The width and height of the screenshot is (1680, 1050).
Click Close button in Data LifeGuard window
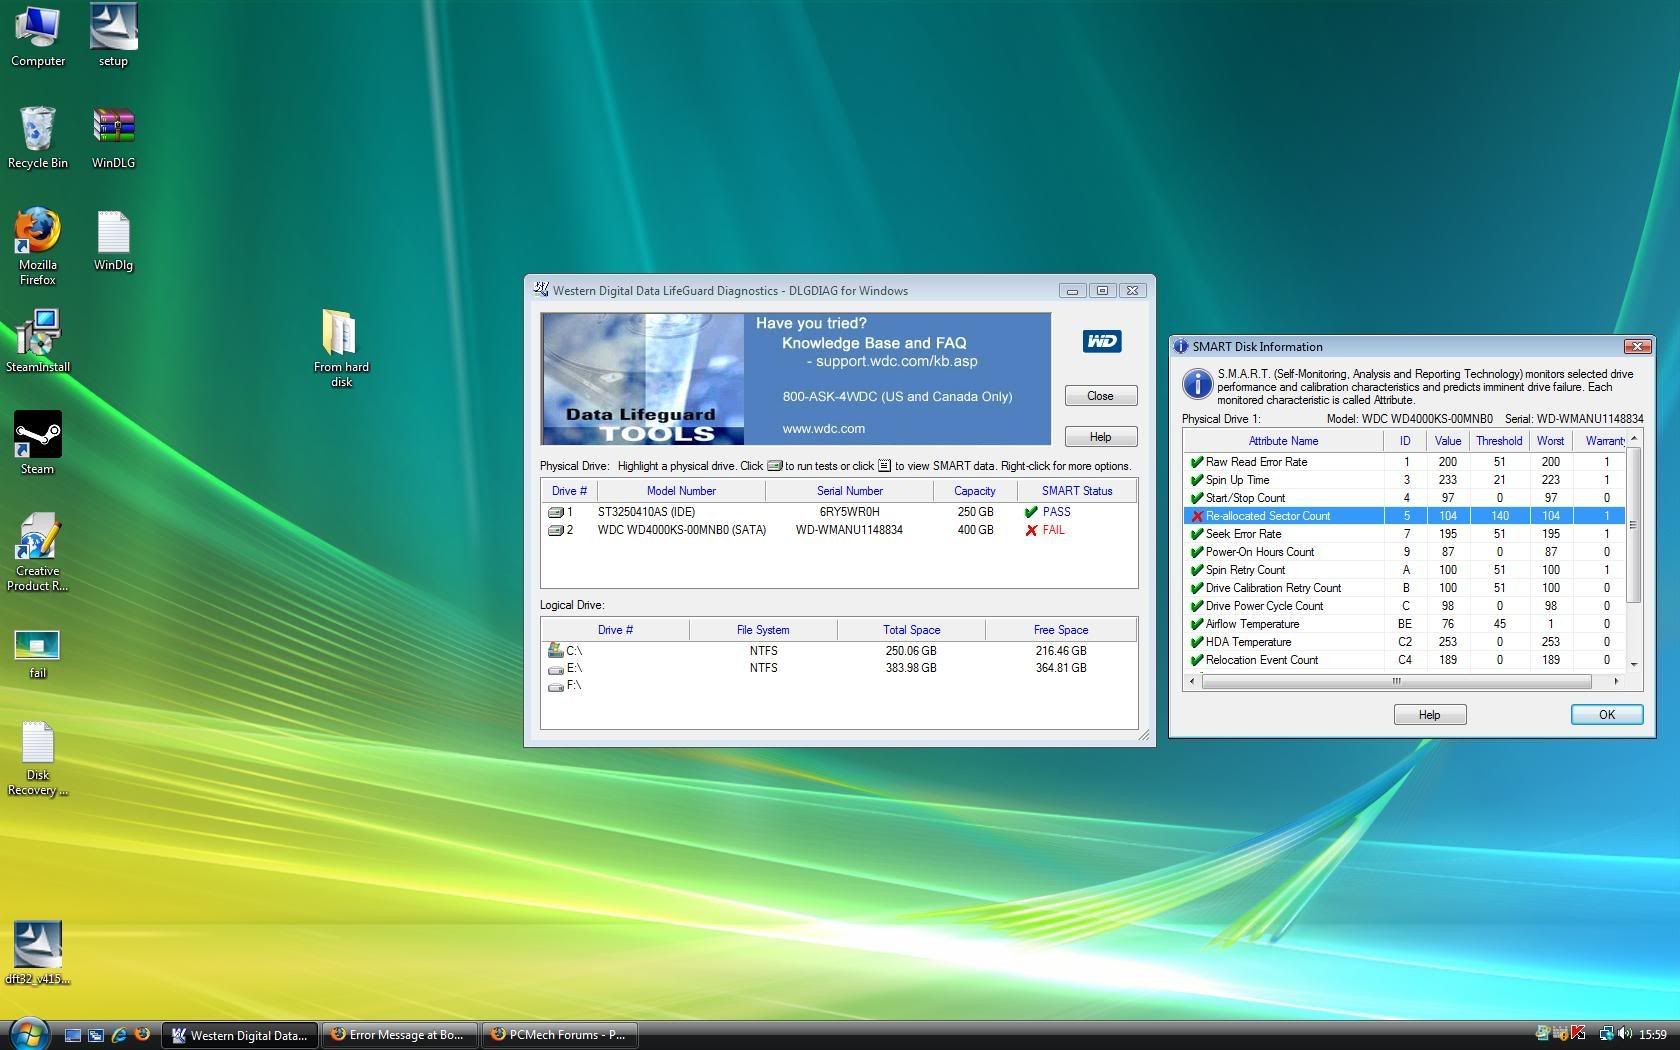point(1100,396)
